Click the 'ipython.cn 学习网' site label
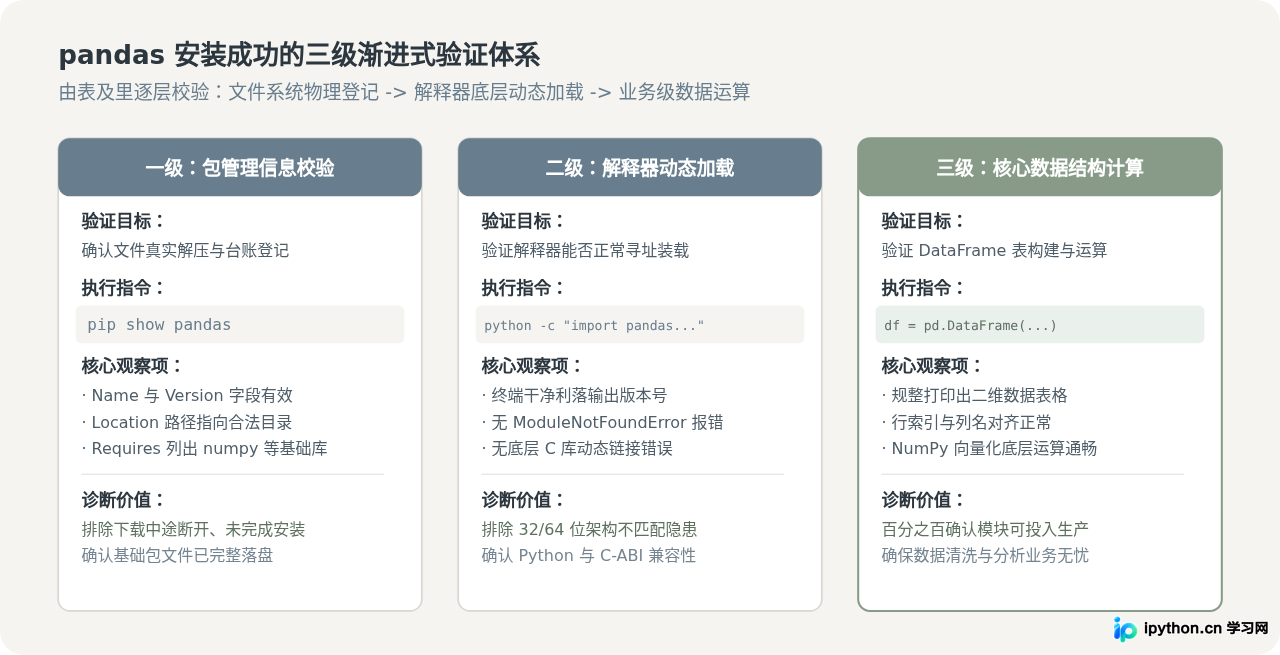Screen dimensions: 1280x655 [1206, 629]
